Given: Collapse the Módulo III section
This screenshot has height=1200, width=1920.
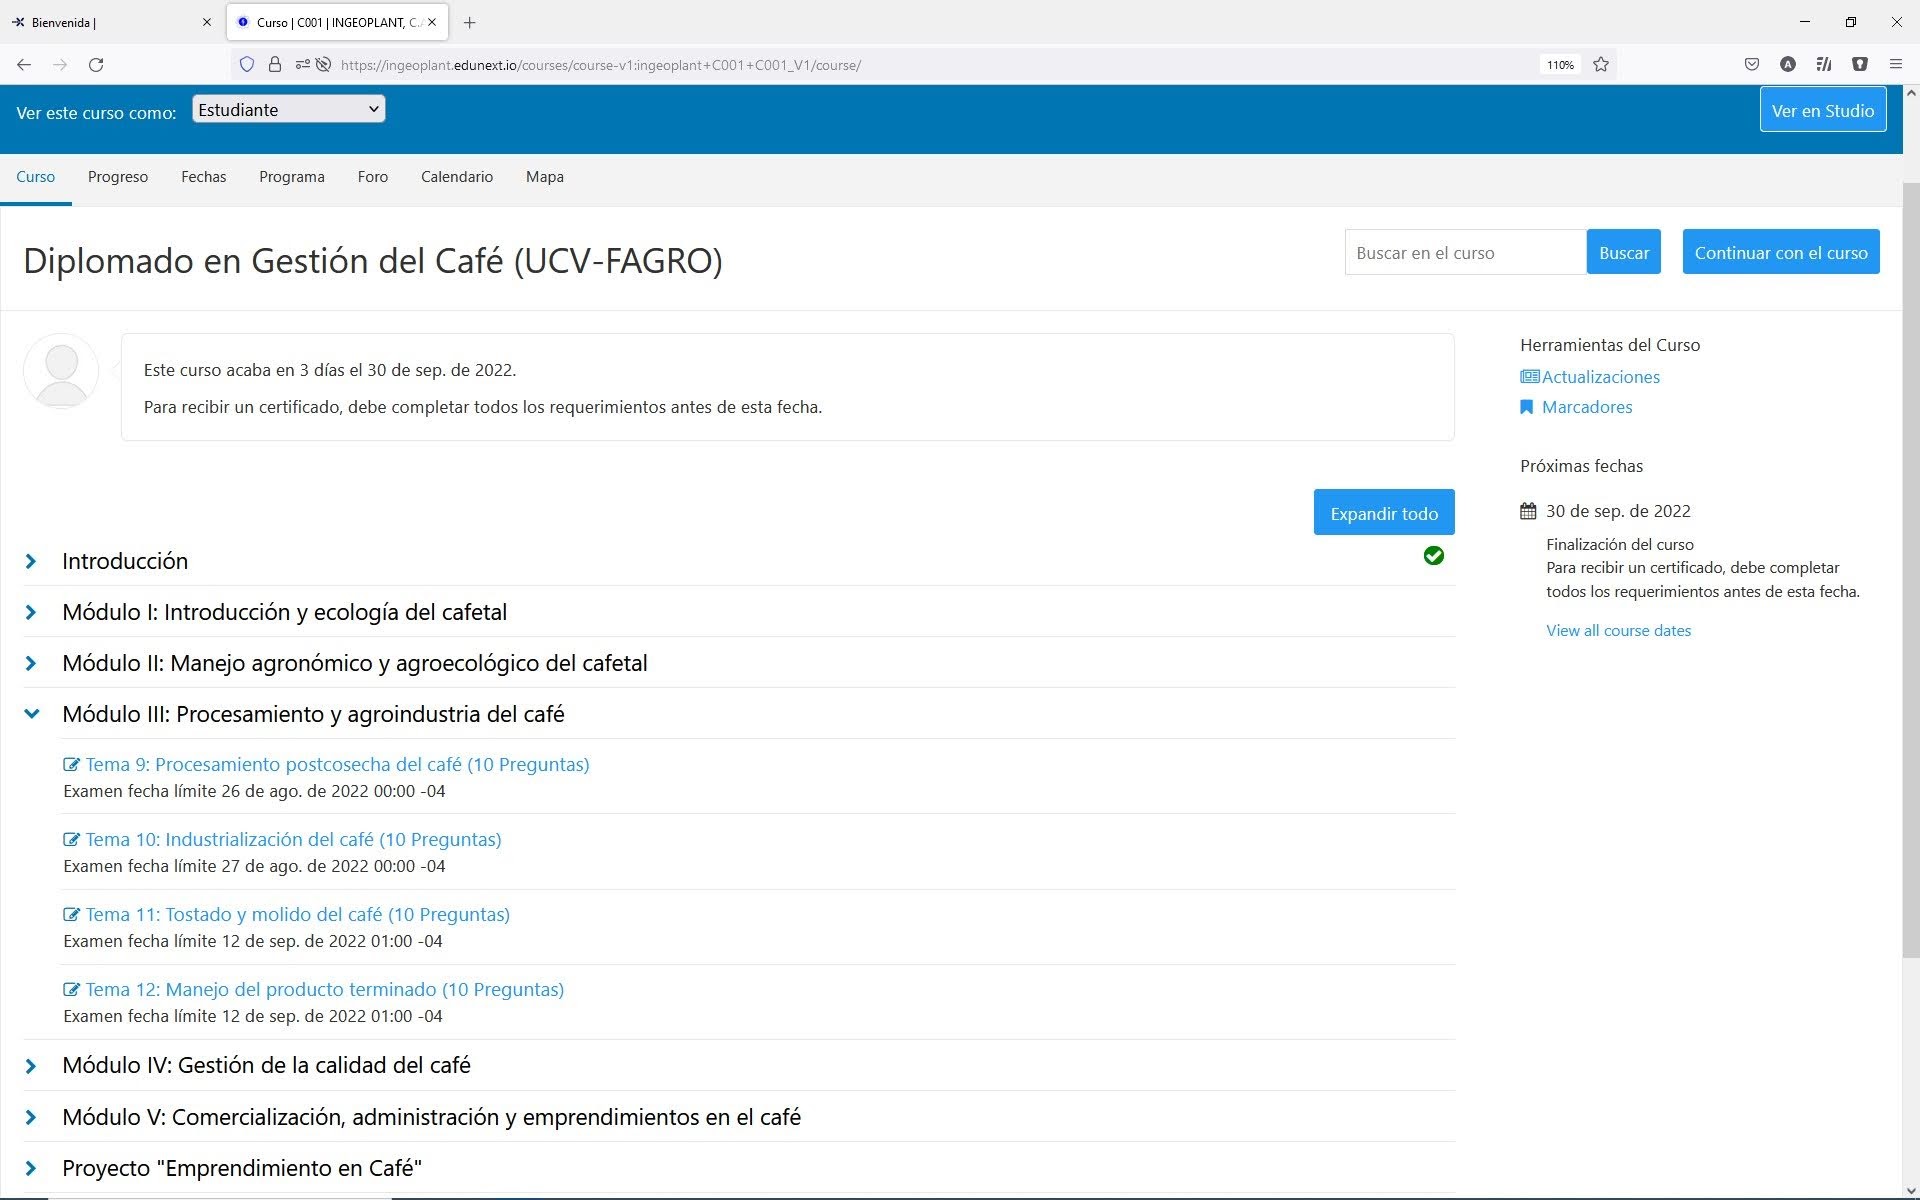Looking at the screenshot, I should pyautogui.click(x=31, y=714).
